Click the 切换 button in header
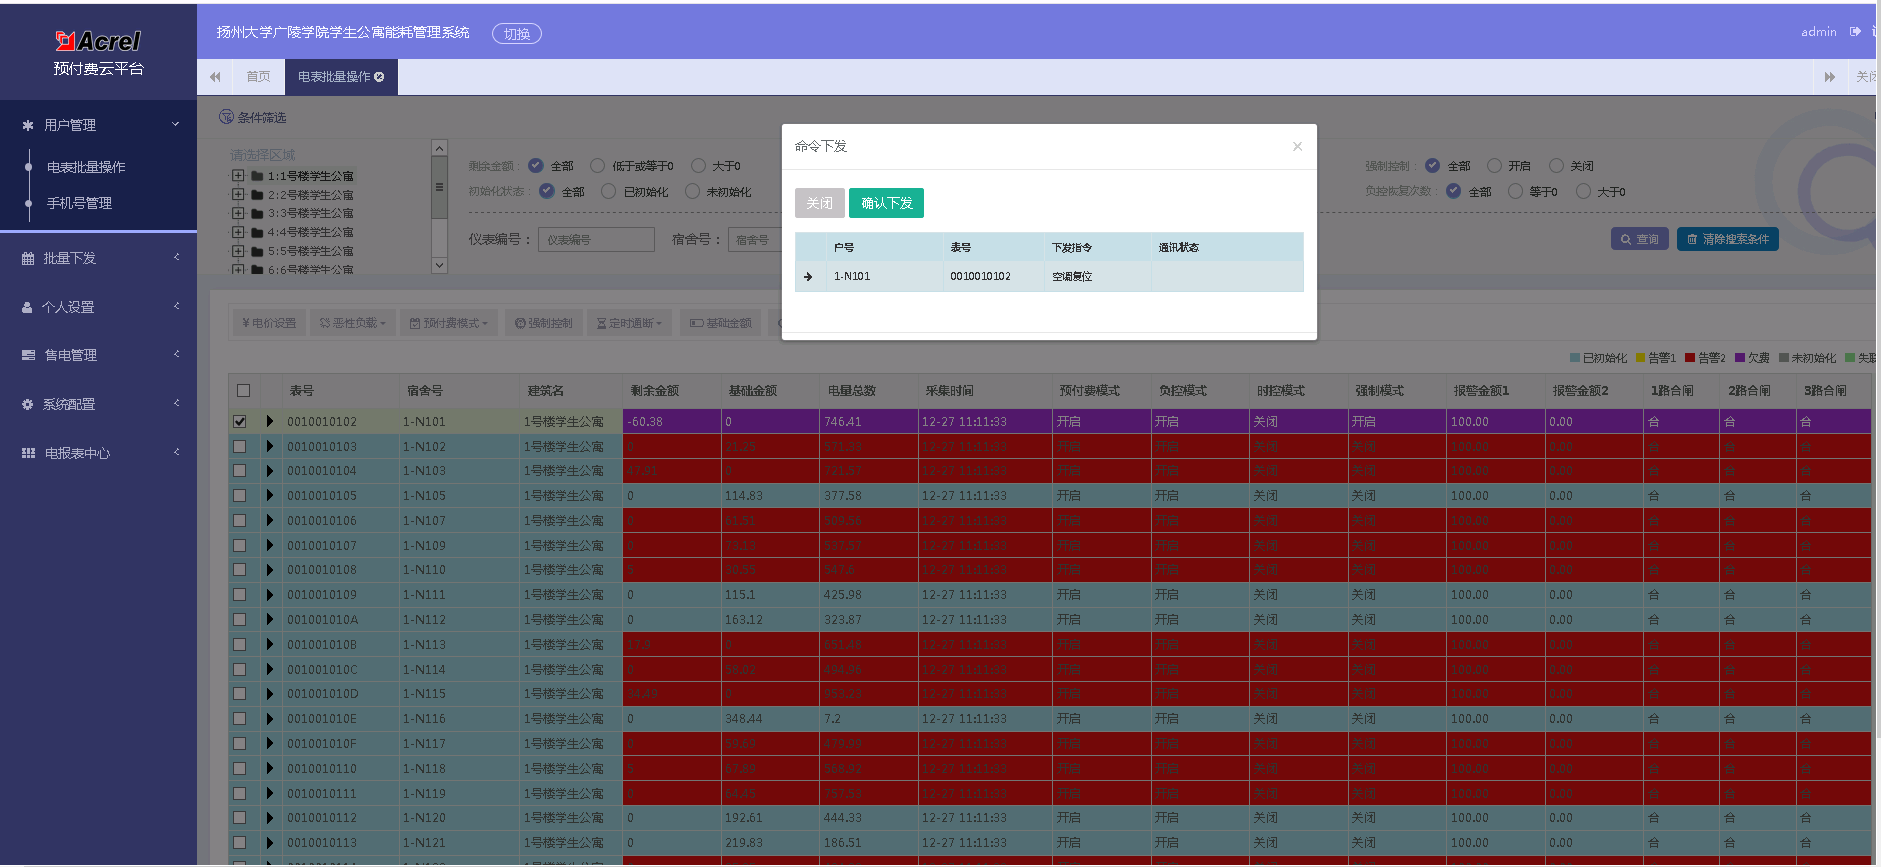Image resolution: width=1881 pixels, height=867 pixels. click(517, 34)
